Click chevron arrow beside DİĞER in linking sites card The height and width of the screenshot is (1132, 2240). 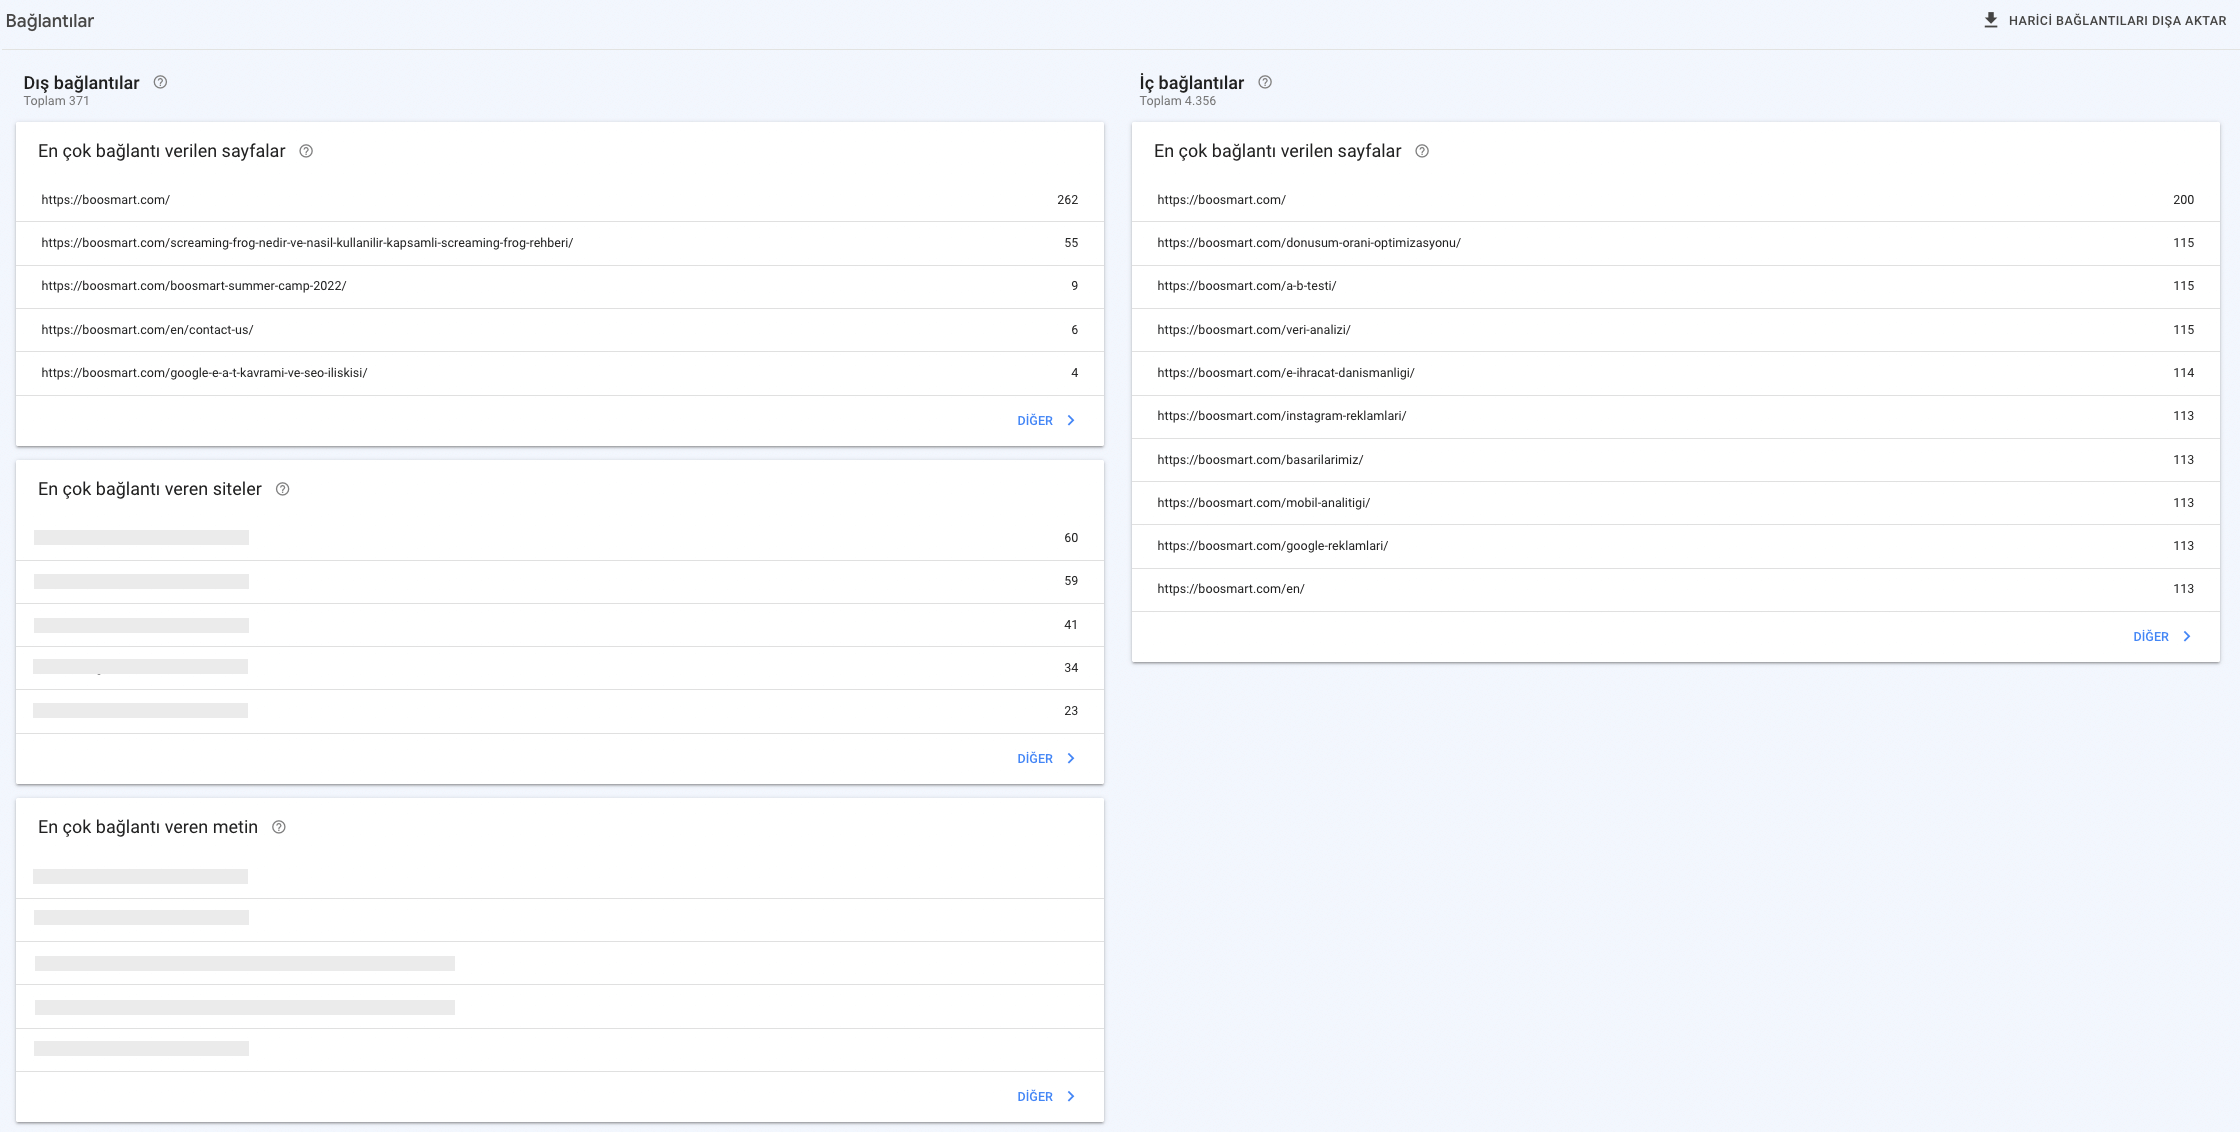tap(1071, 759)
